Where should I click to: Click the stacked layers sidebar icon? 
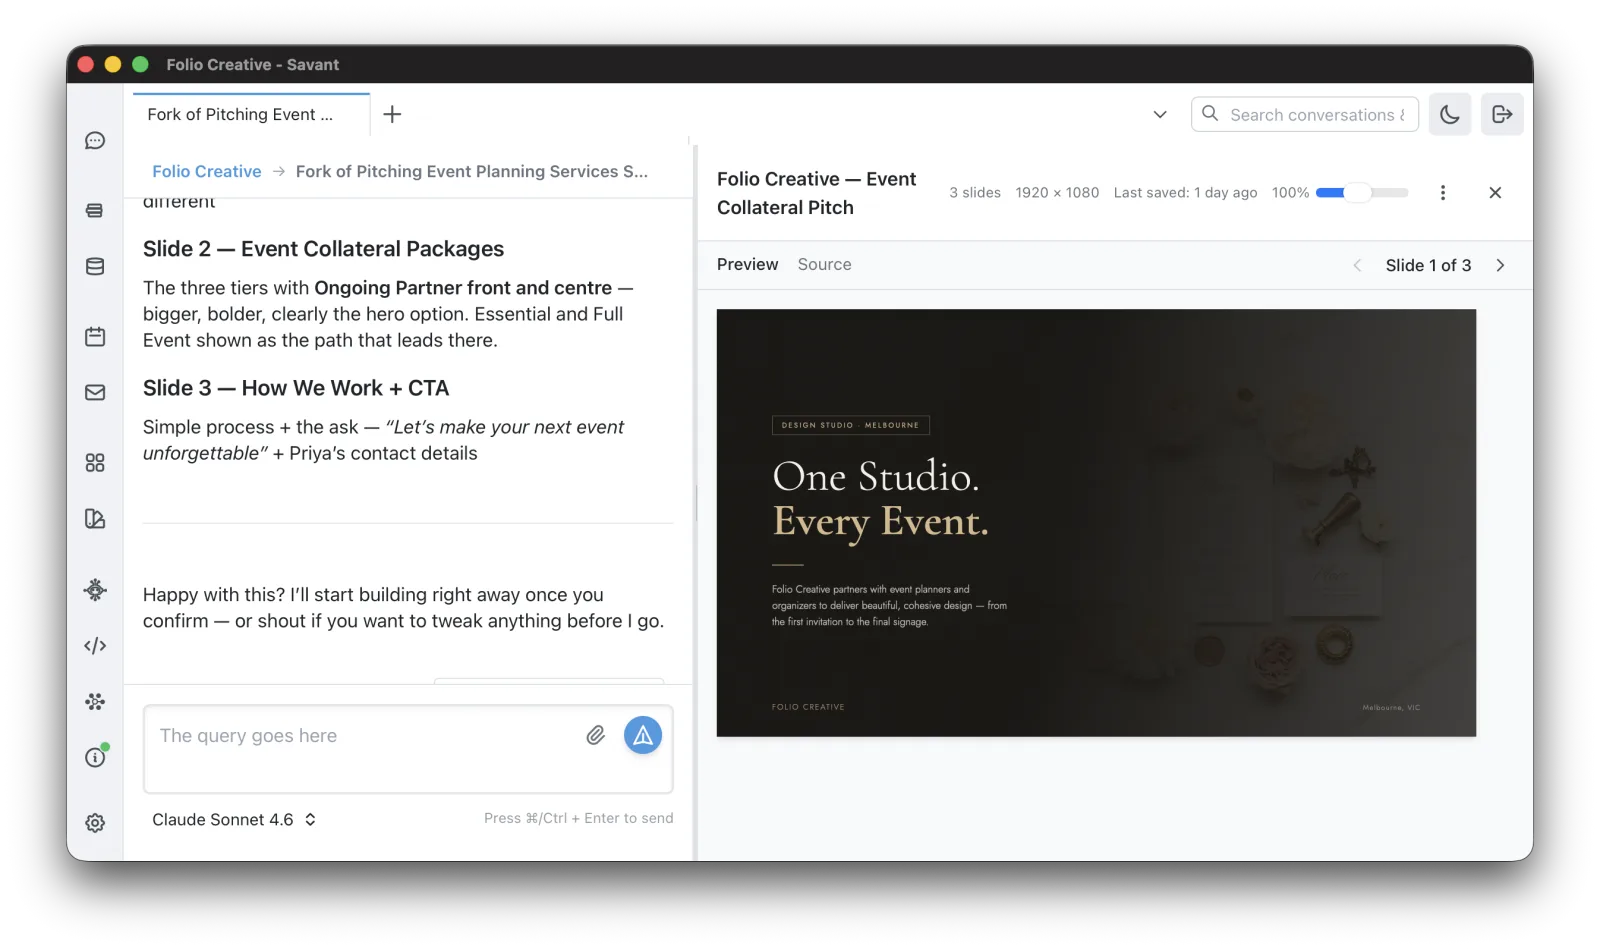tap(95, 211)
